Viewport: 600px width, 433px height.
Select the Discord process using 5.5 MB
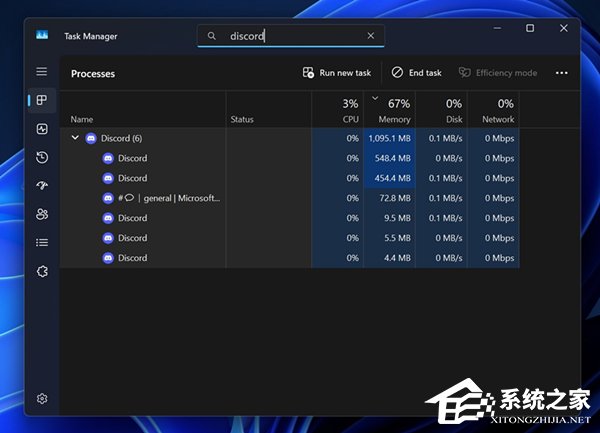pyautogui.click(x=290, y=238)
